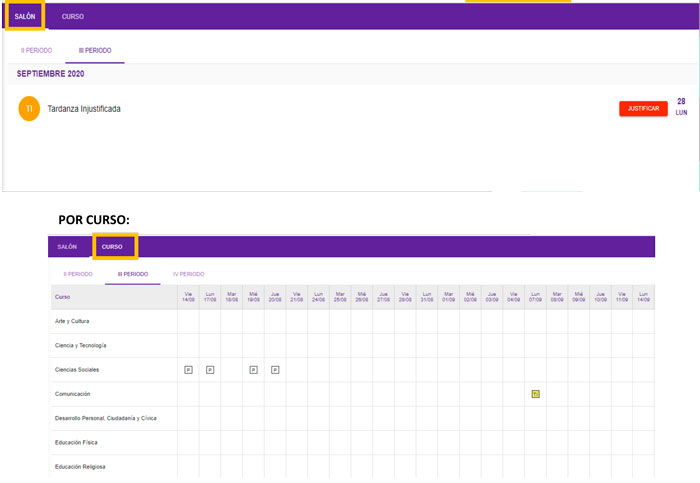The height and width of the screenshot is (483, 700).
Task: Select III PERIODO tab above the course table
Action: (x=132, y=273)
